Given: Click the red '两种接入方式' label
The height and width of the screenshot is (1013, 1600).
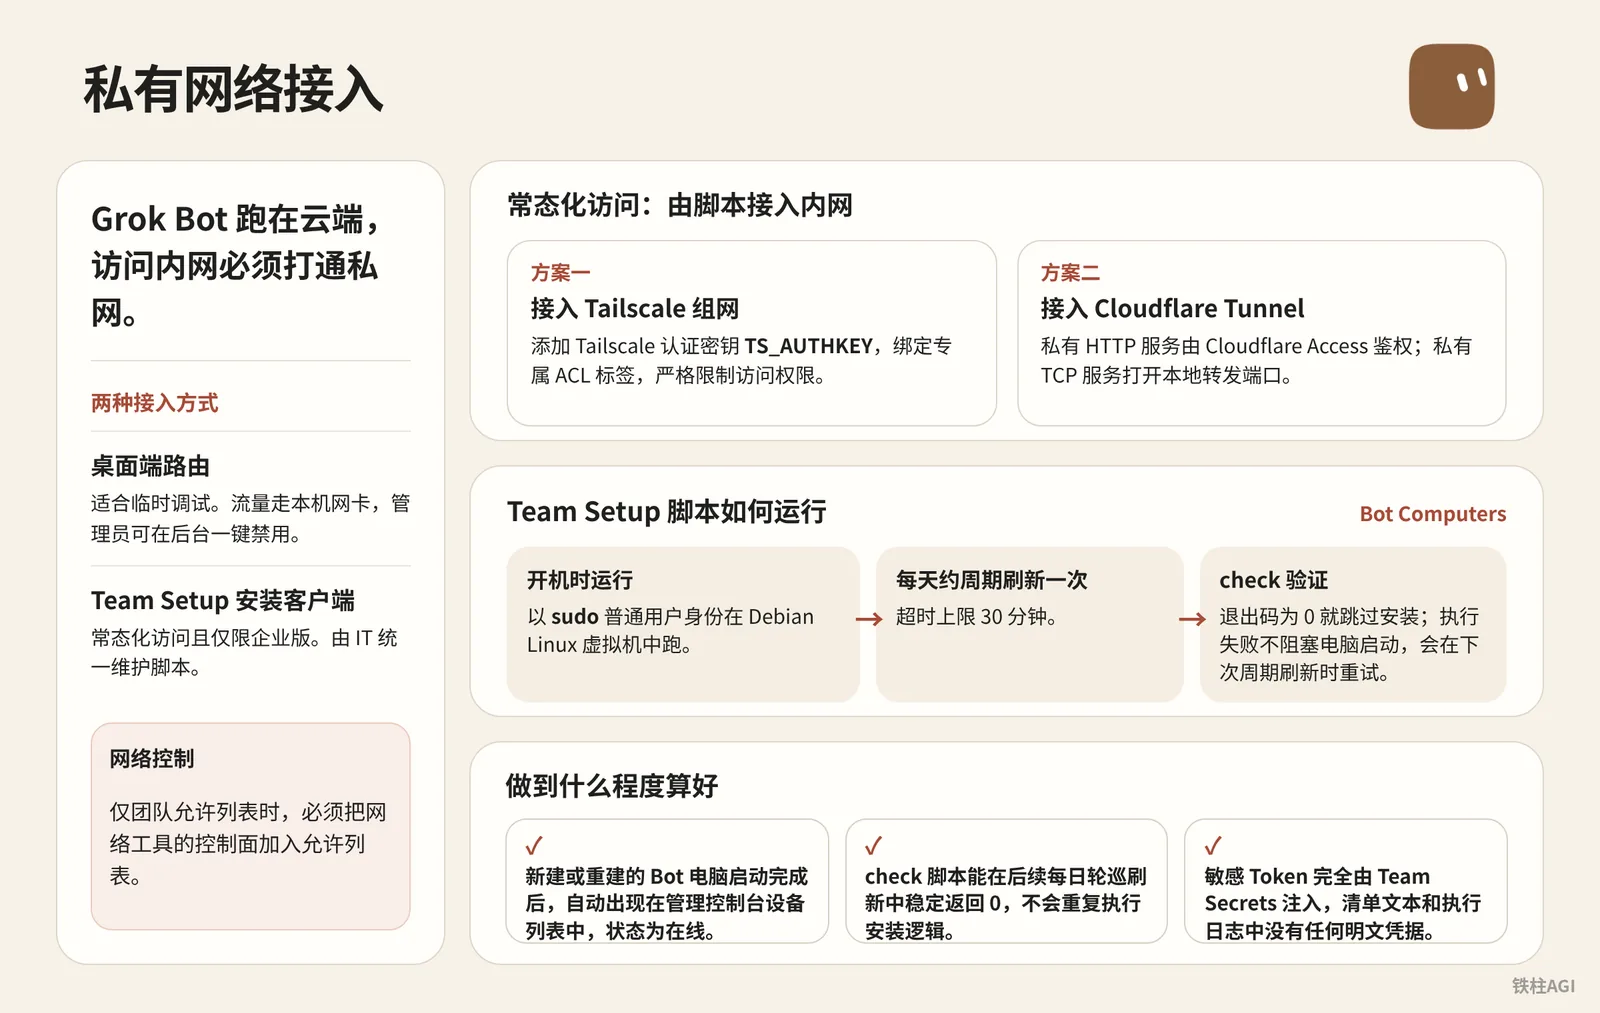Looking at the screenshot, I should pyautogui.click(x=154, y=403).
